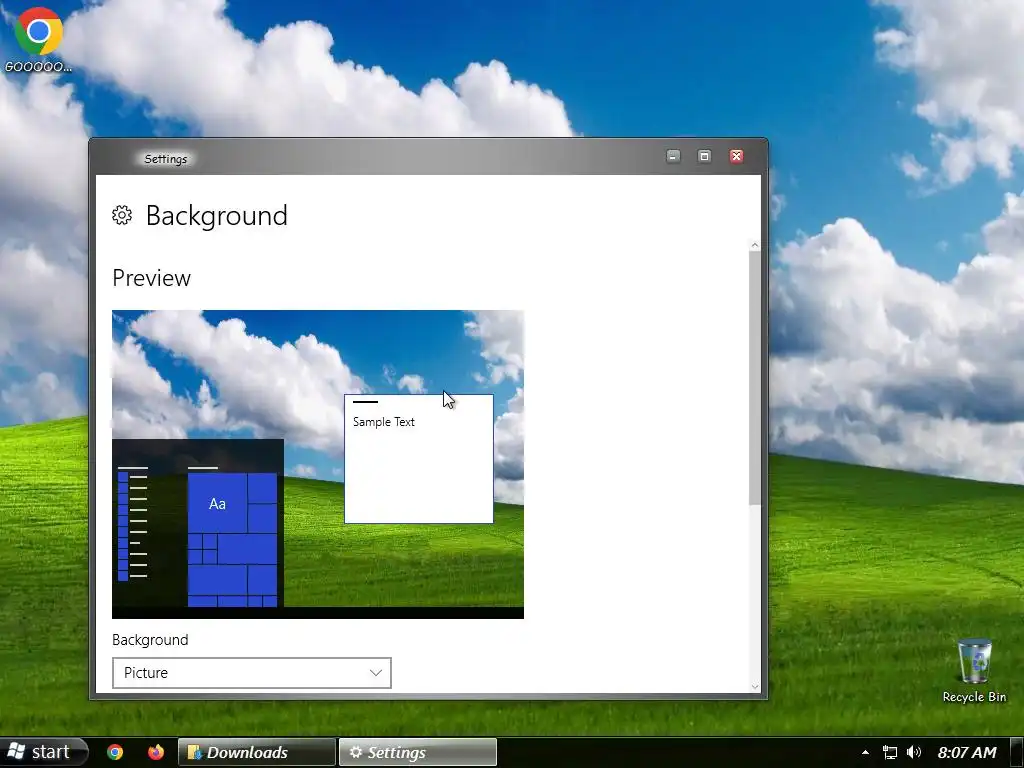Viewport: 1024px width, 768px height.
Task: Maximize the Settings window
Action: tap(704, 156)
